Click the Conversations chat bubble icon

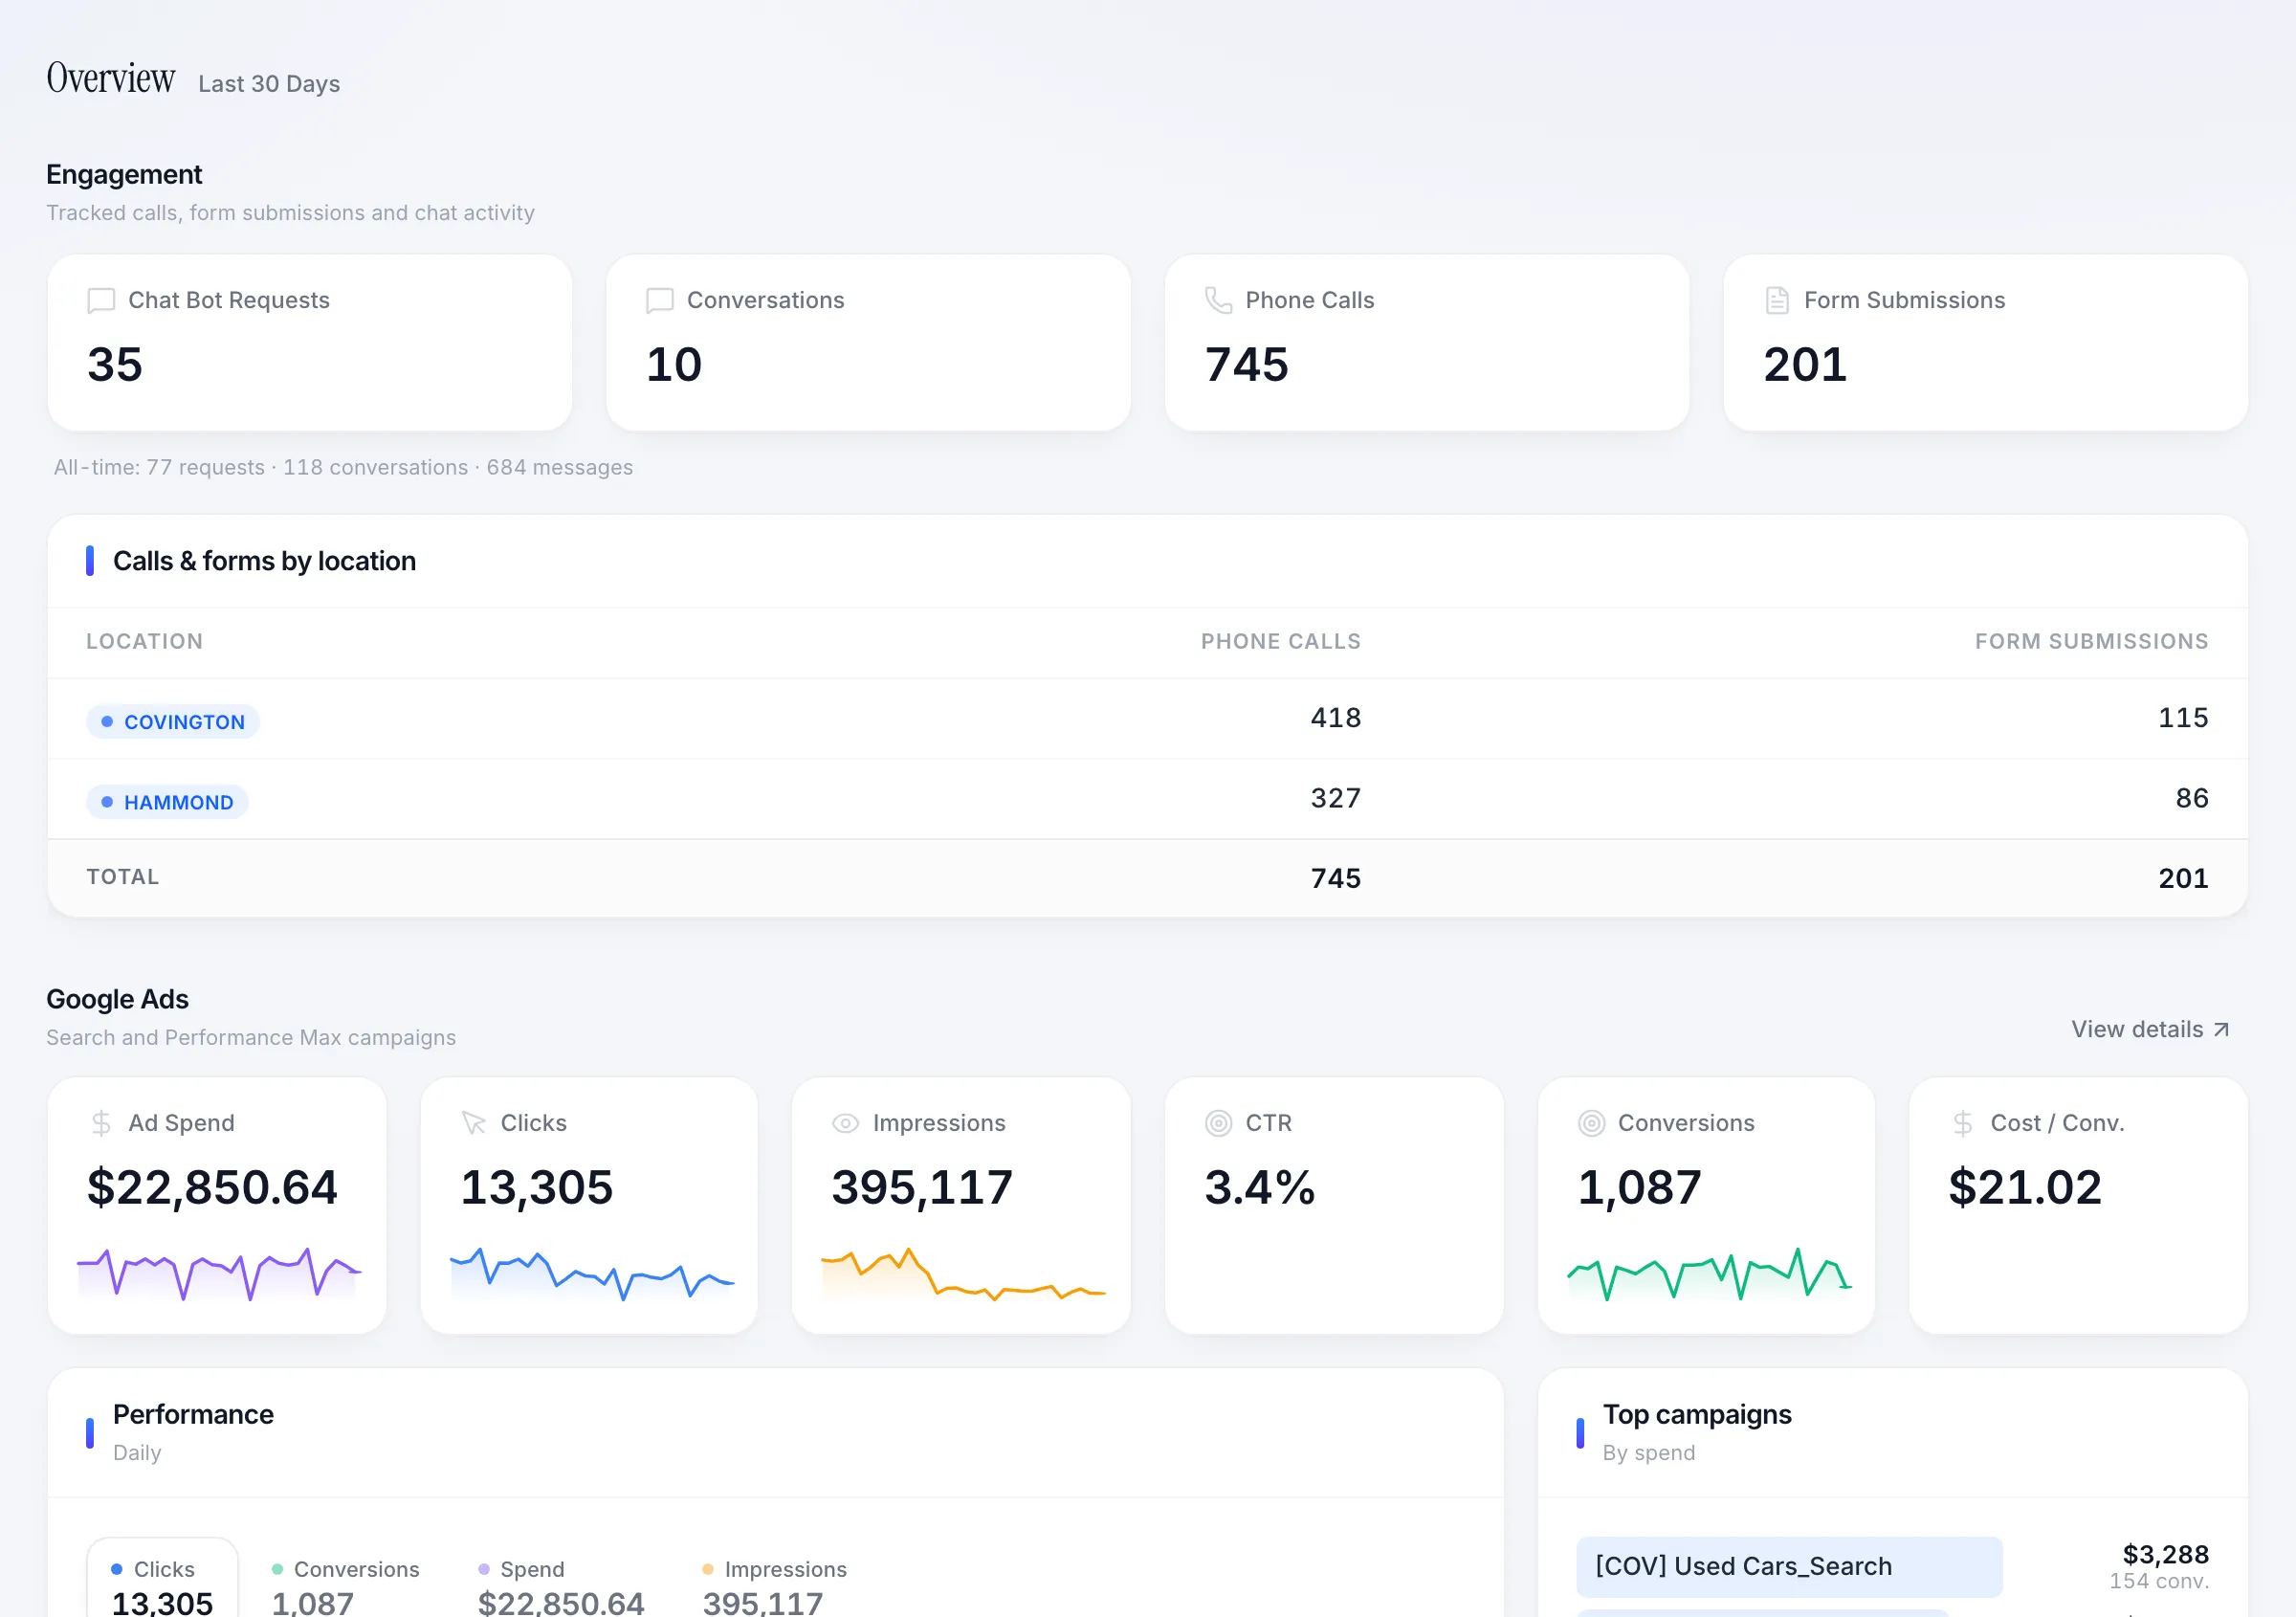click(660, 301)
